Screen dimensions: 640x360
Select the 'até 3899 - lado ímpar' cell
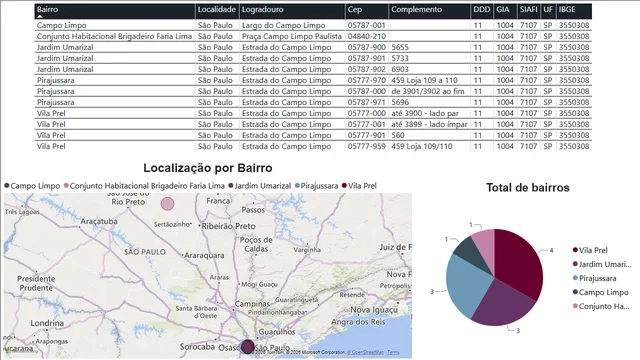coord(429,124)
